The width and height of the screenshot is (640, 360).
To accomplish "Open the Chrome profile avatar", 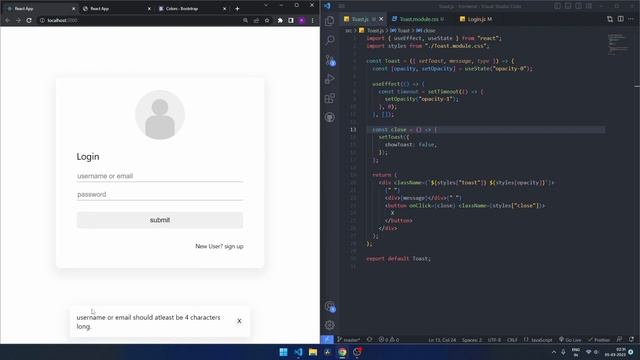I will pyautogui.click(x=302, y=20).
